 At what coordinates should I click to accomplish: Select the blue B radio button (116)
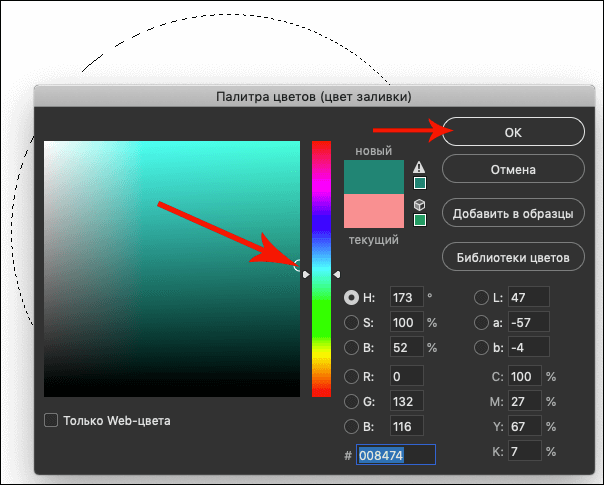(x=351, y=426)
